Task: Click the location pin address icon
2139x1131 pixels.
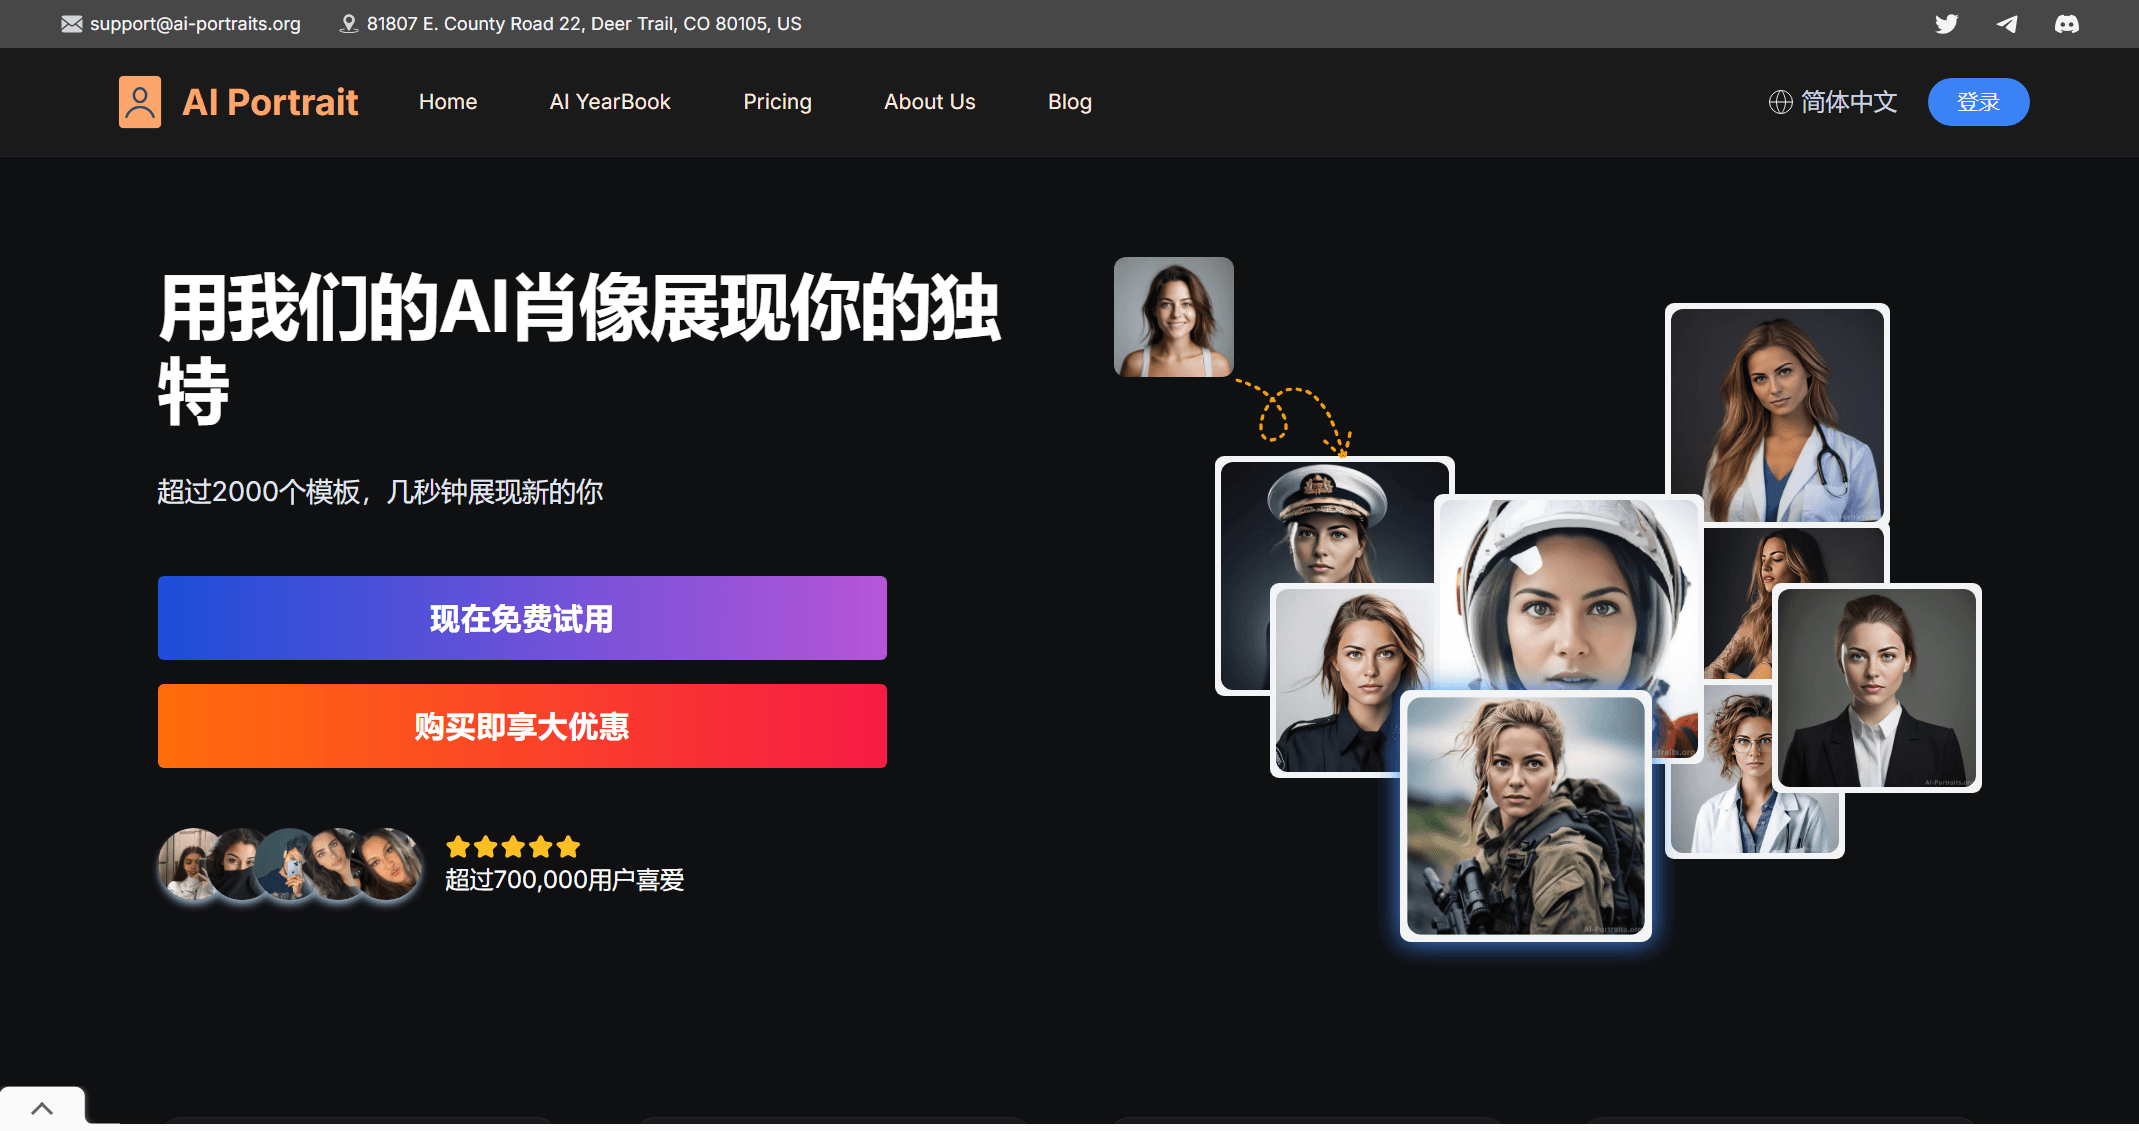Action: coord(349,24)
